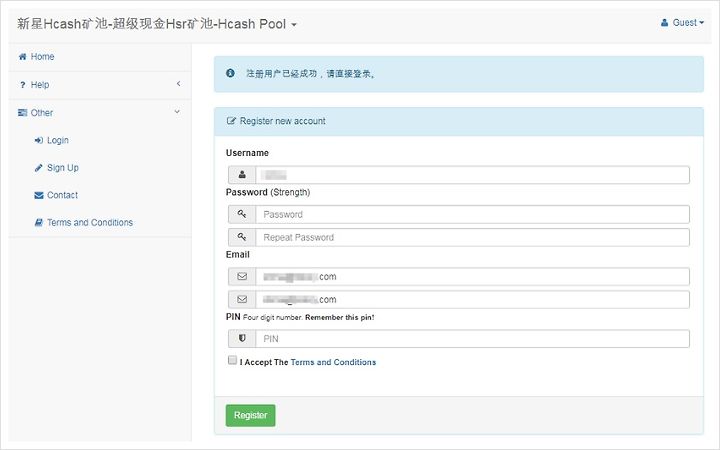Click the Login arrow icon

[x=39, y=141]
